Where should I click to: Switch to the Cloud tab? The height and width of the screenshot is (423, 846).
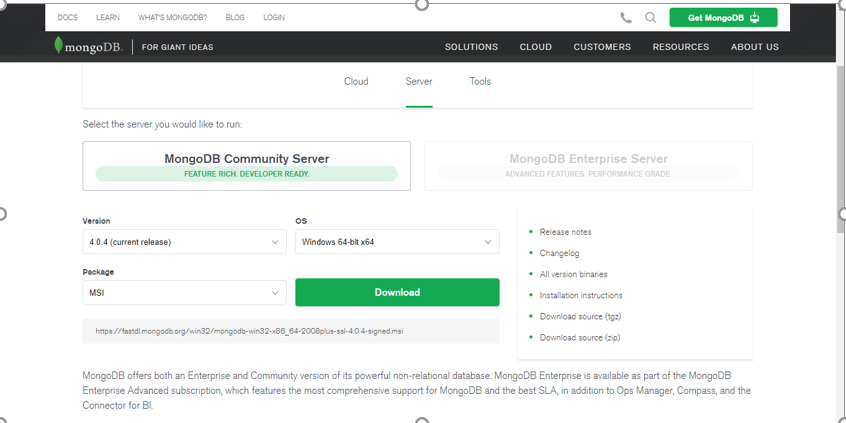[x=356, y=81]
